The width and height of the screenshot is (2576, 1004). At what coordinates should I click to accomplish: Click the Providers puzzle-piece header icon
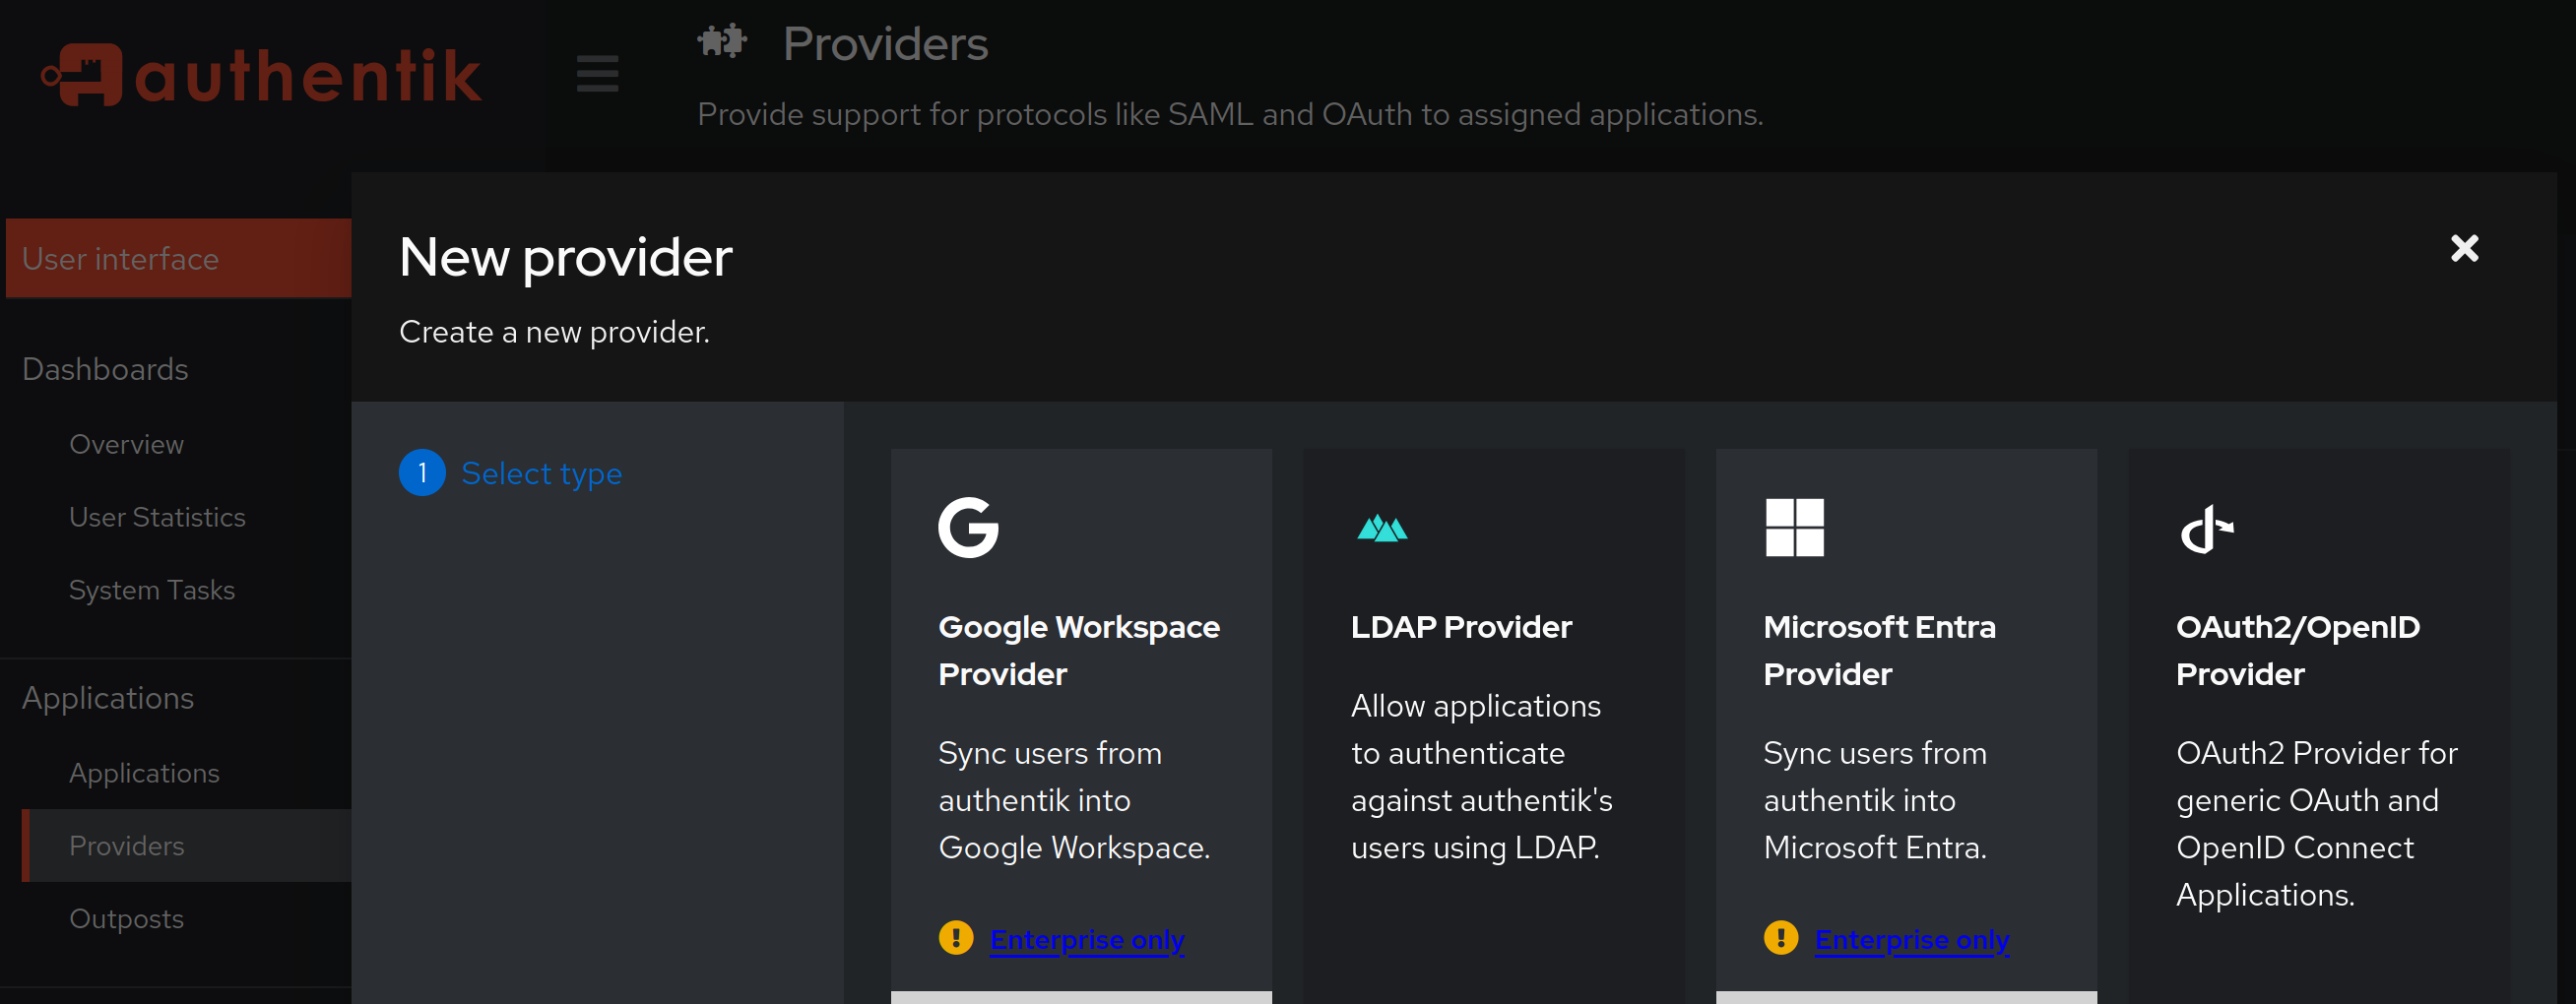coord(722,42)
